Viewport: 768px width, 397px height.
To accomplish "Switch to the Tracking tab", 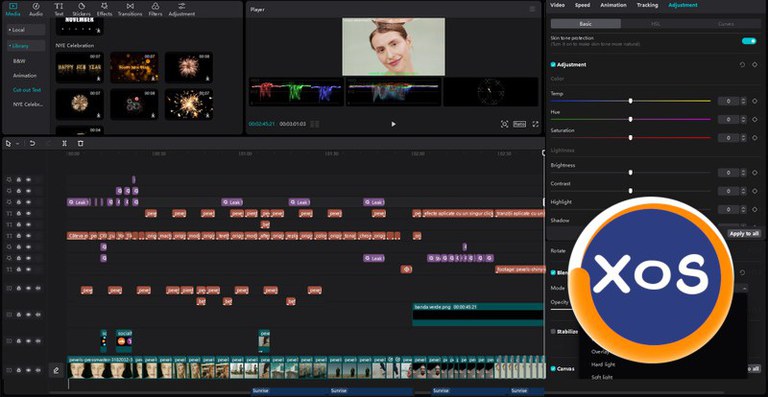I will click(647, 5).
